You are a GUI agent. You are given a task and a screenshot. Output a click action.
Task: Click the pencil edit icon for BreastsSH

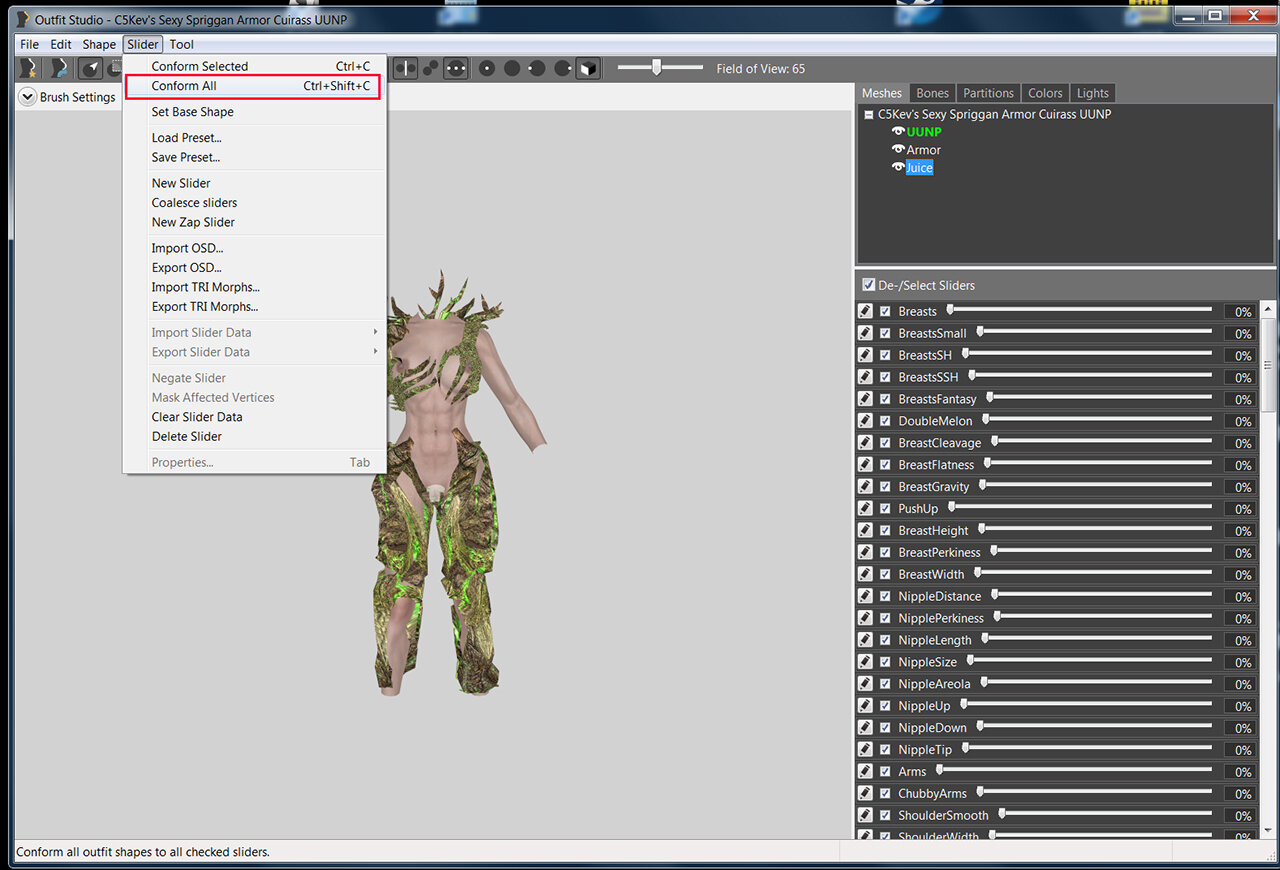click(866, 355)
